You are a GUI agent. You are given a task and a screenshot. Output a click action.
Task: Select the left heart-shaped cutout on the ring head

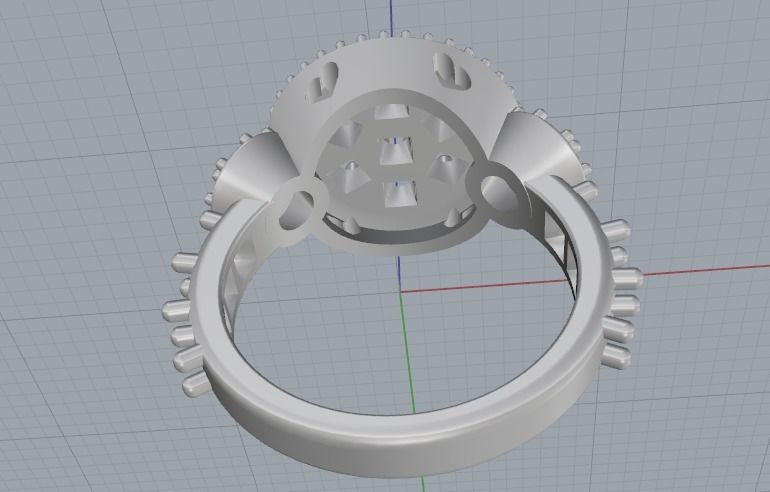(323, 80)
